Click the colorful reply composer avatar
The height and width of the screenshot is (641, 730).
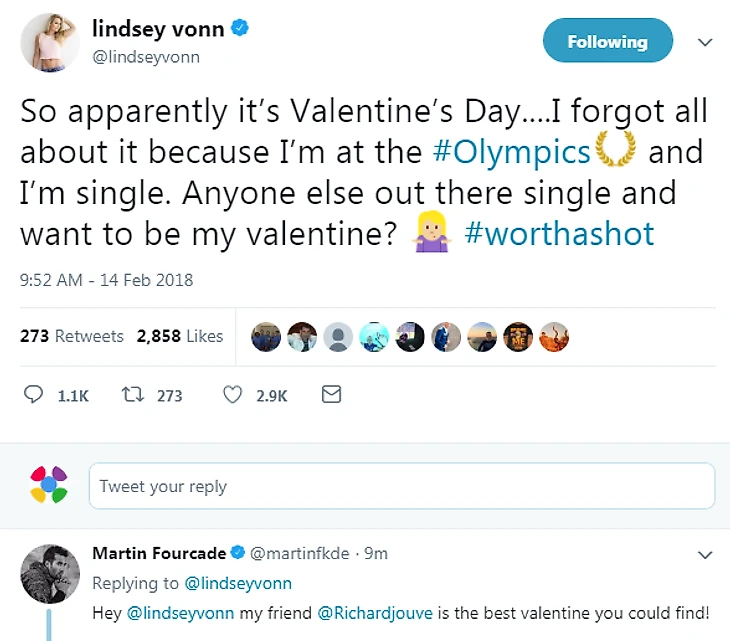48,486
